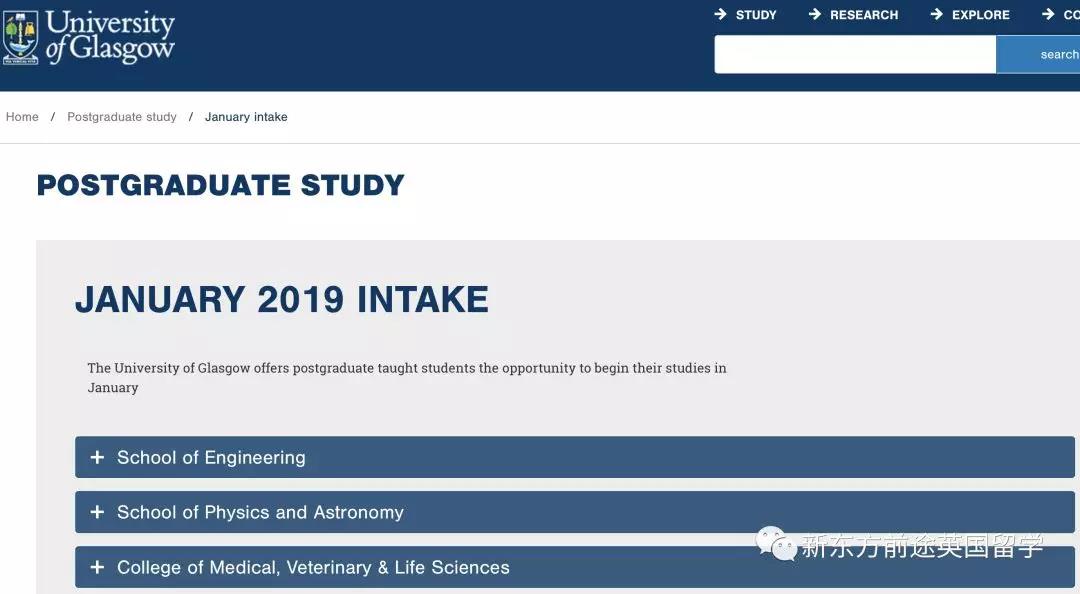Expand College of Medical, Veterinary & Life Sciences

tap(574, 567)
